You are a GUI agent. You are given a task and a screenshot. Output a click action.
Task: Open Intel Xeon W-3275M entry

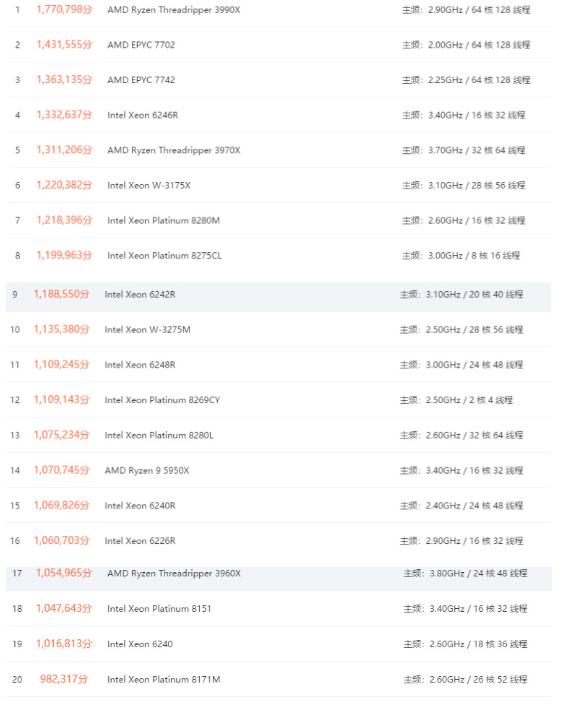pos(147,330)
